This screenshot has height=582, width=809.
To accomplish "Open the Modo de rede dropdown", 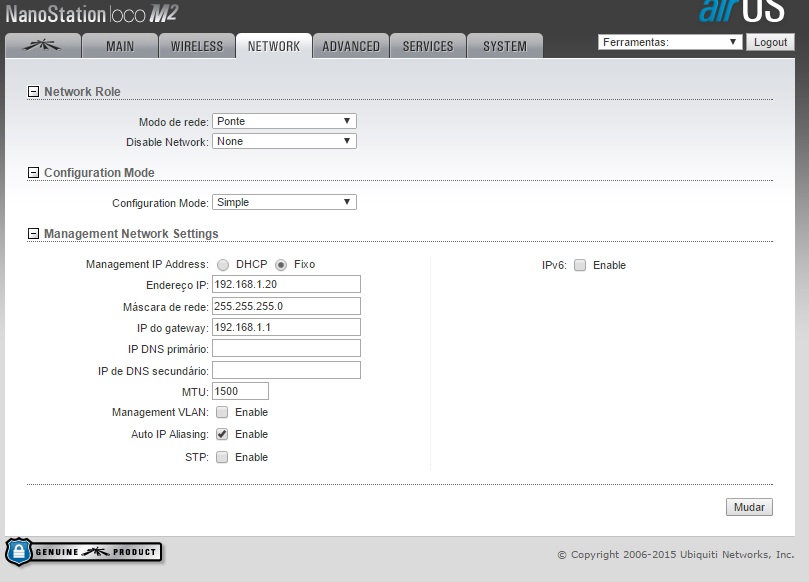I will (284, 121).
